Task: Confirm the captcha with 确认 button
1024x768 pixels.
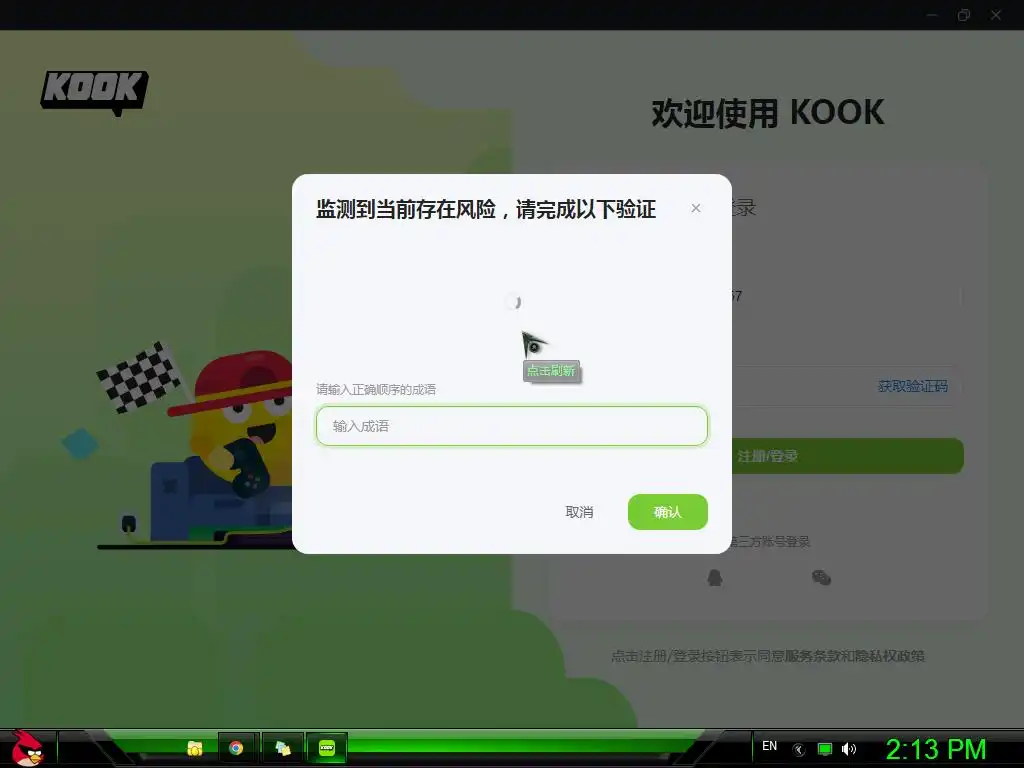Action: click(x=667, y=512)
